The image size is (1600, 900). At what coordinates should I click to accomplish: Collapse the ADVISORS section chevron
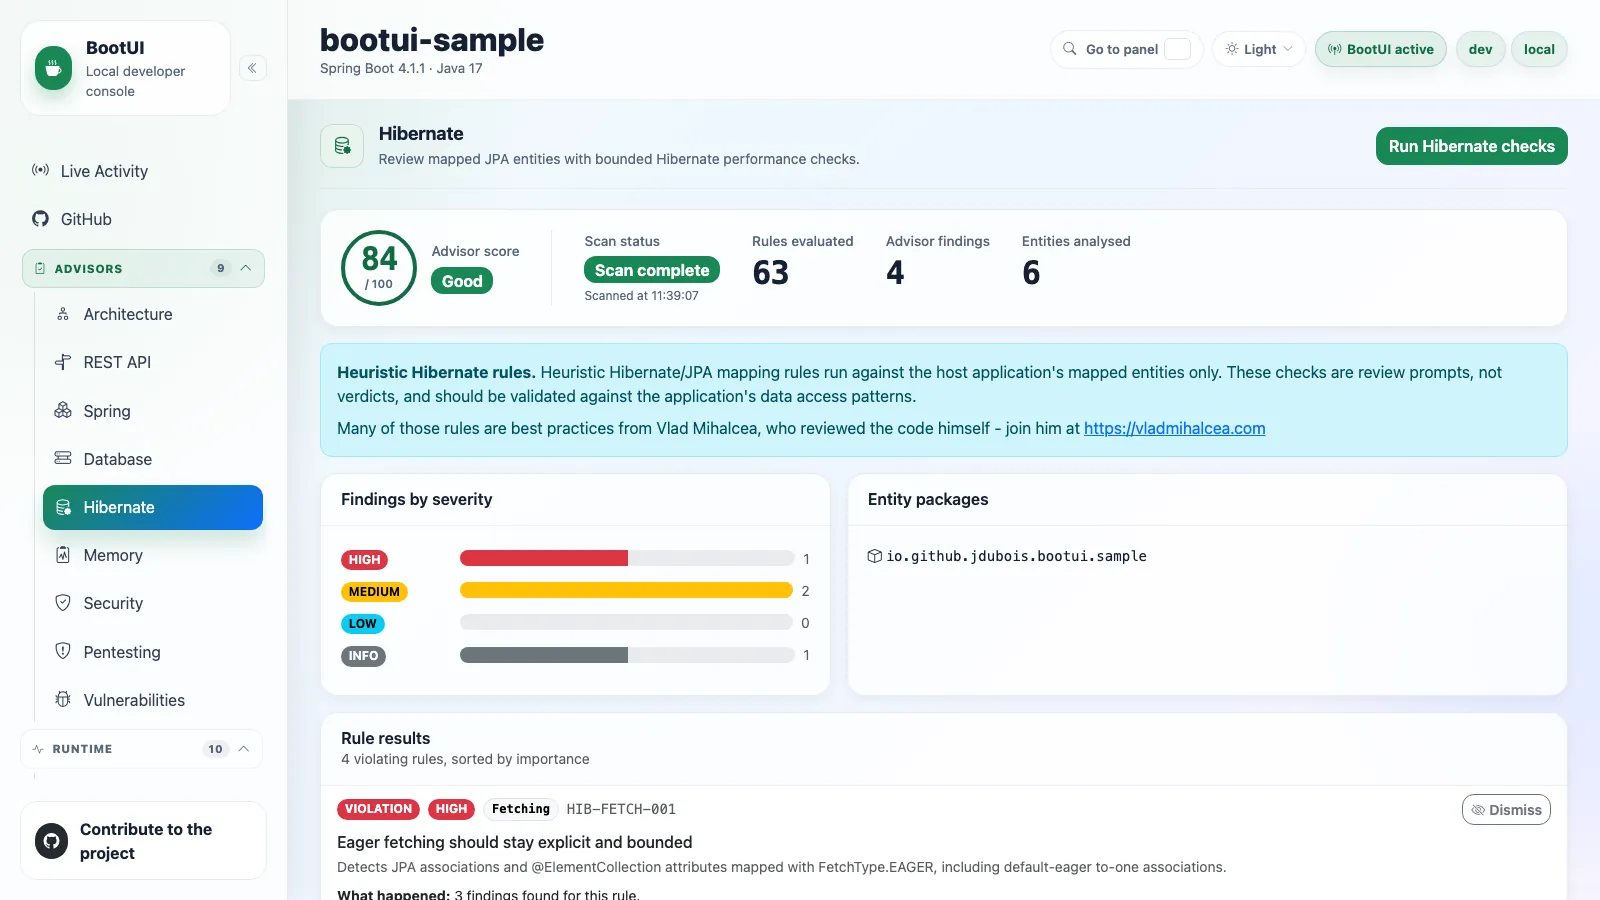pos(246,268)
